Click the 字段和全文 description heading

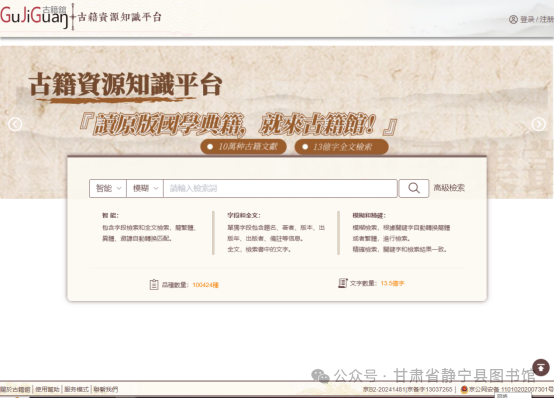click(244, 215)
